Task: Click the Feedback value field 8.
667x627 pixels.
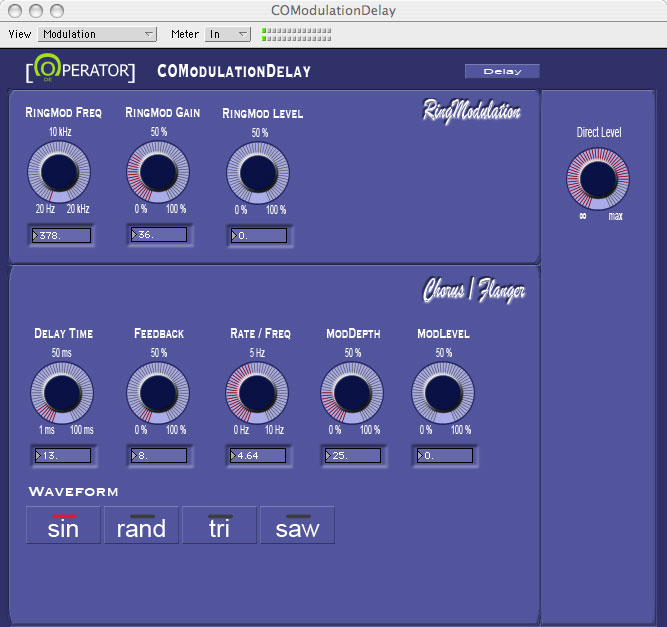Action: click(x=159, y=456)
